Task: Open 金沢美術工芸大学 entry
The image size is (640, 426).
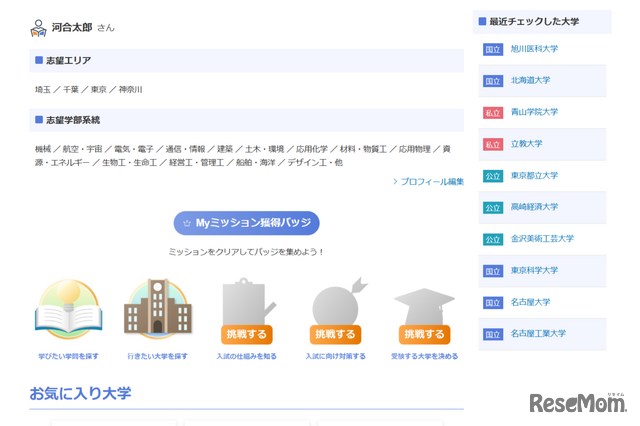Action: point(542,239)
